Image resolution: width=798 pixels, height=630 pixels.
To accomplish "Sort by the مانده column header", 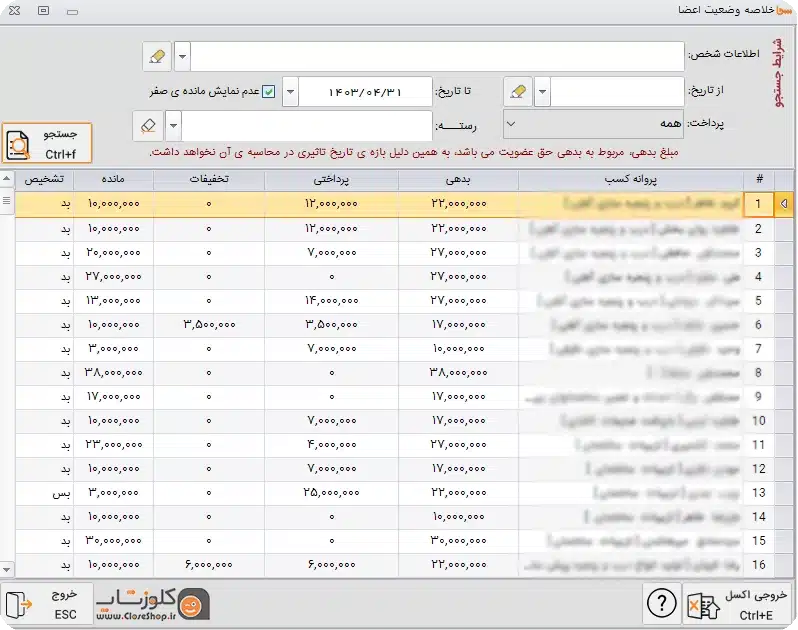I will click(x=113, y=179).
